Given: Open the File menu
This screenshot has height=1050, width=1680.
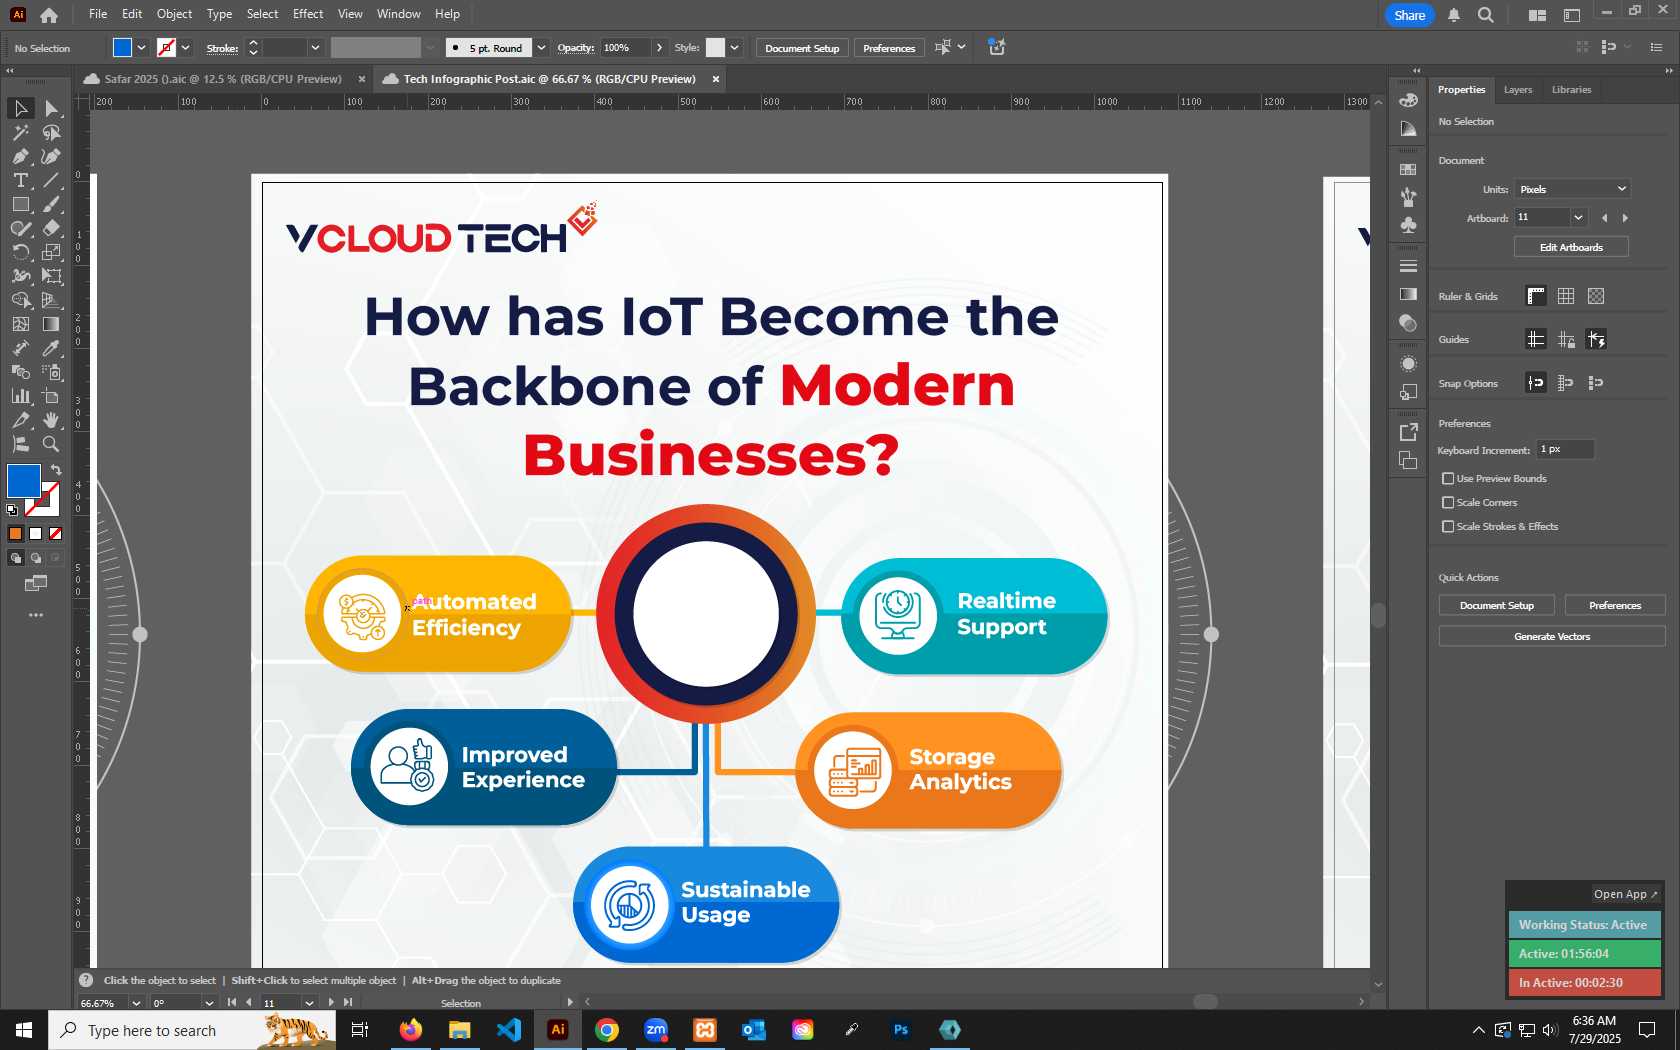Looking at the screenshot, I should point(98,14).
